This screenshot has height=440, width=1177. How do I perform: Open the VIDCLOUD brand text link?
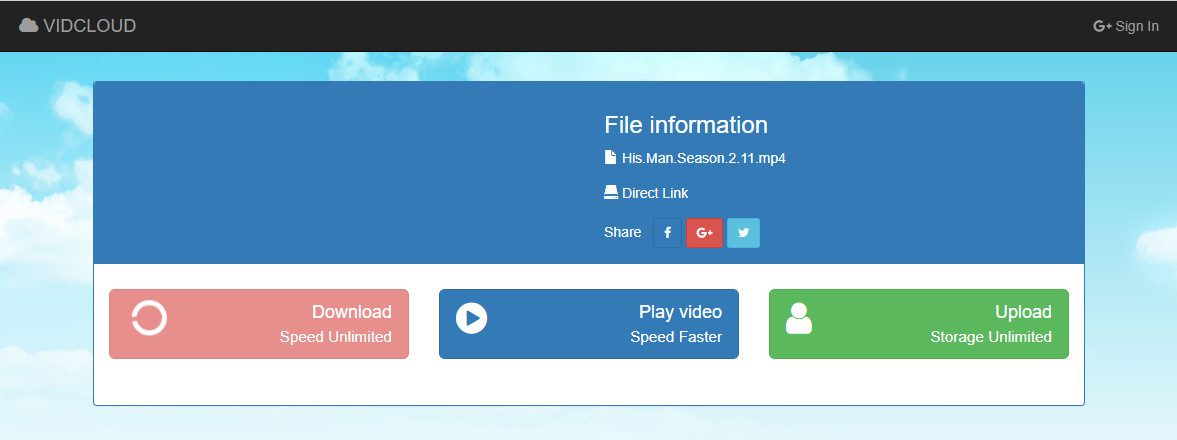[89, 26]
